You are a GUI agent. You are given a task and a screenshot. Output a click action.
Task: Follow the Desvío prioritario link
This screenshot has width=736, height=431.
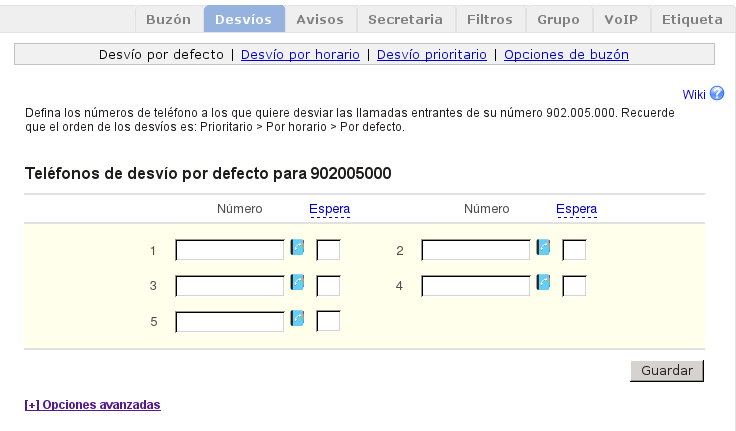(x=431, y=55)
